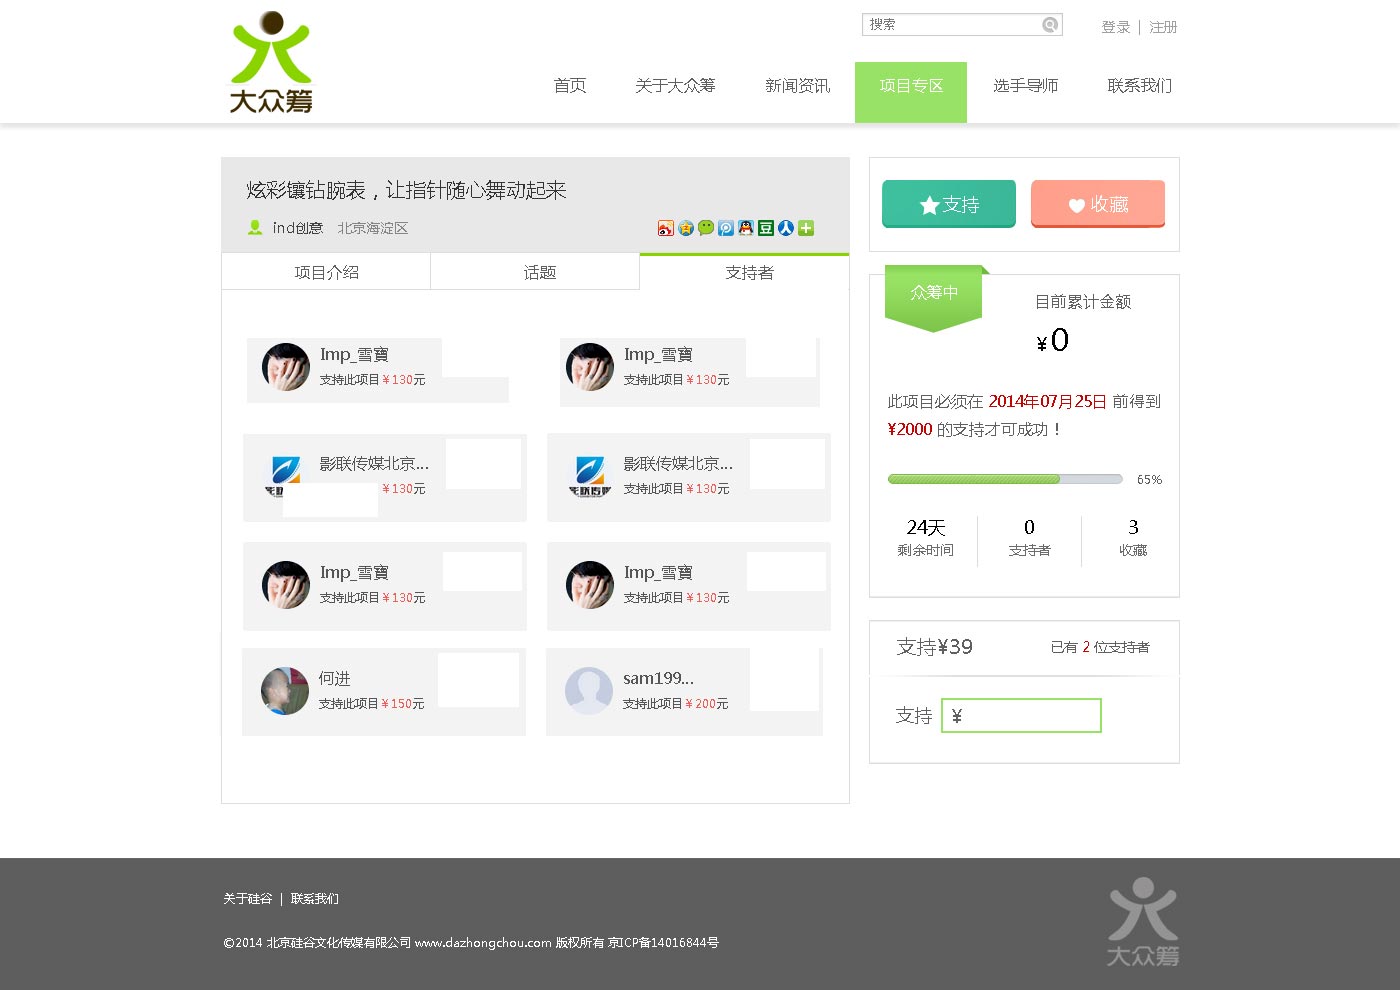This screenshot has width=1400, height=990.
Task: Click the Renren share icon
Action: (786, 228)
